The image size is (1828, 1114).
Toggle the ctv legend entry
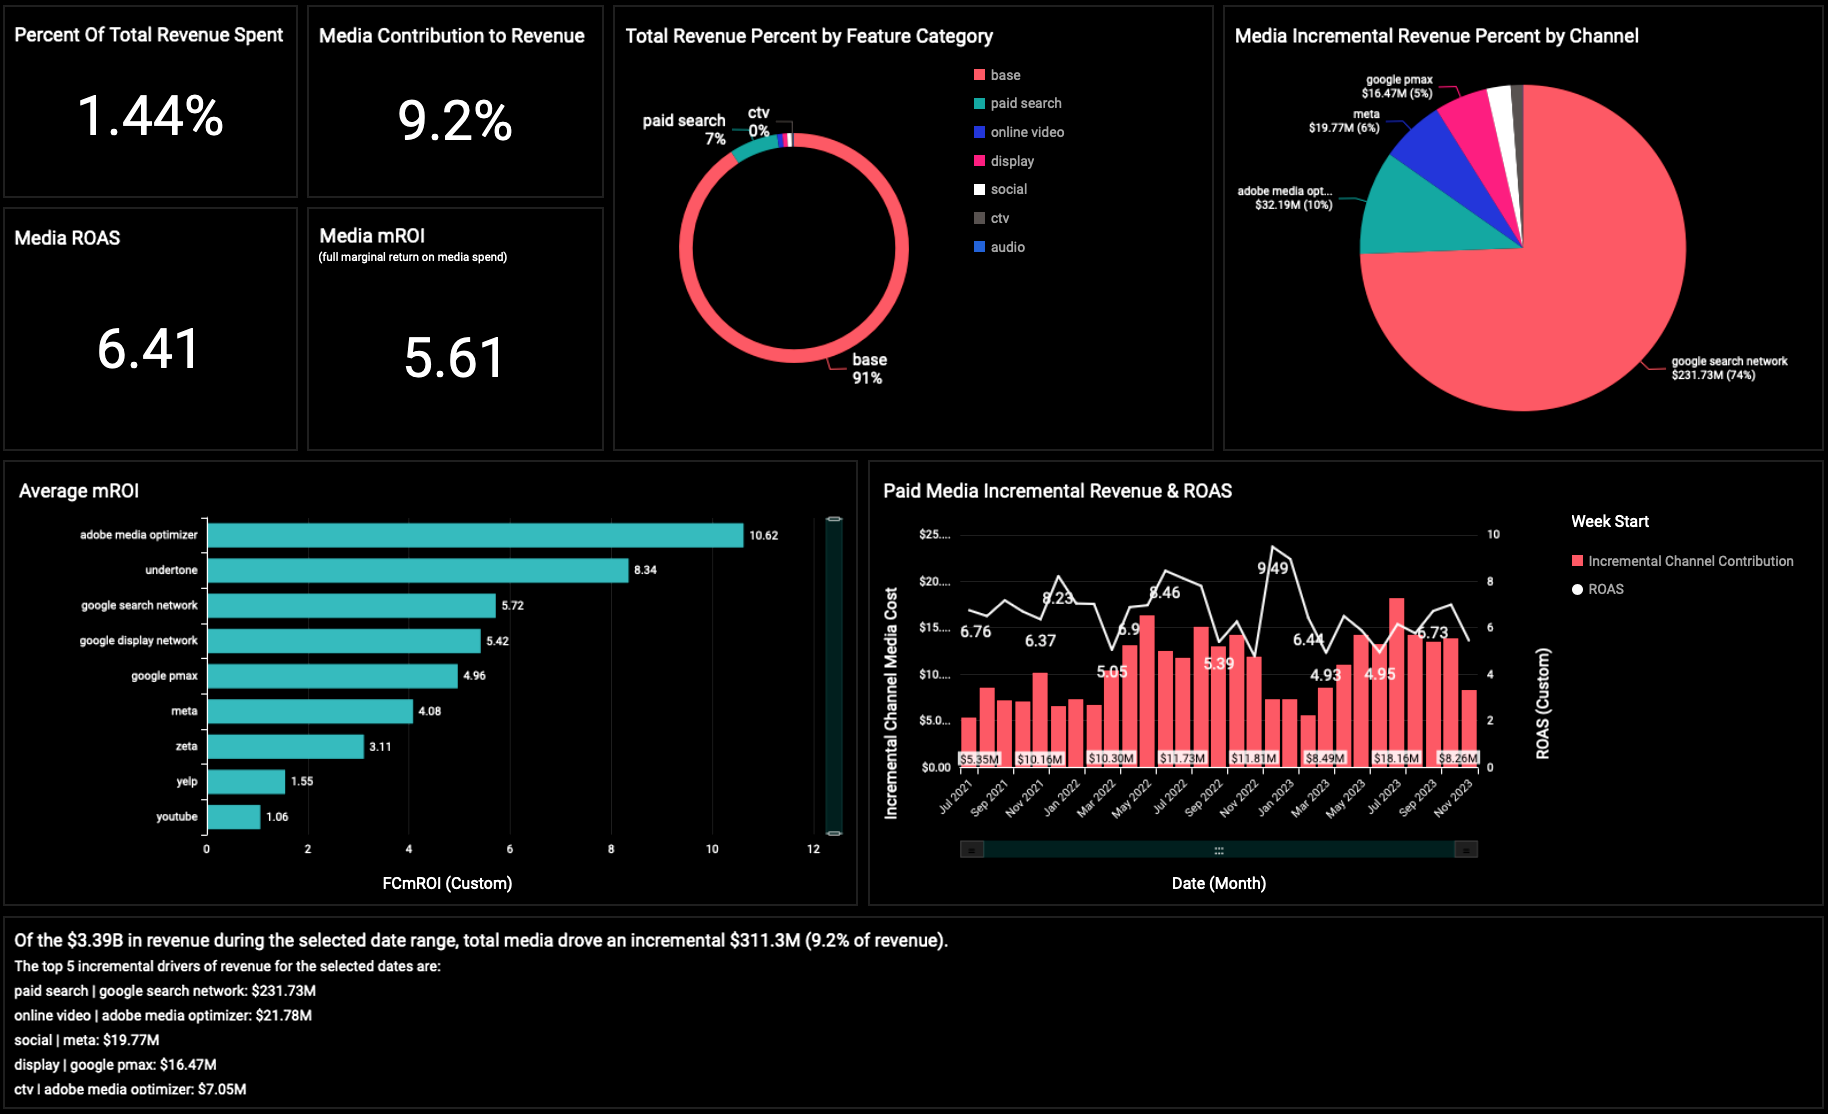tap(992, 218)
